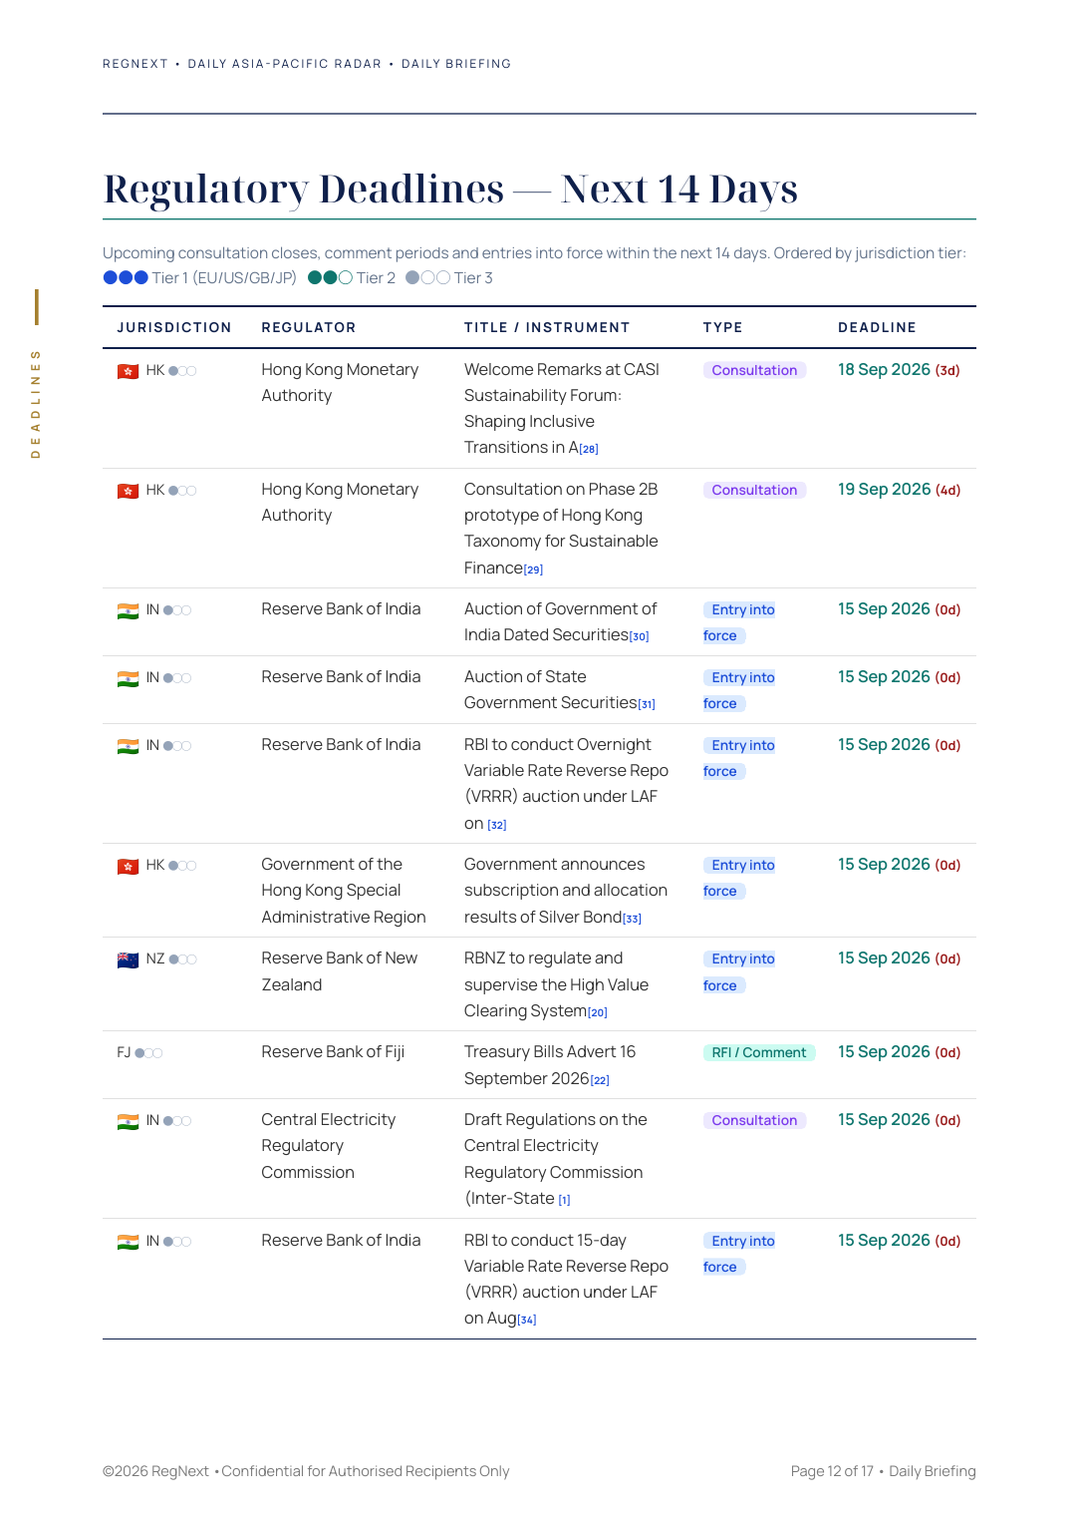Click the vertical DEADLINES side label
Screen dimensions: 1080x1528
36,404
